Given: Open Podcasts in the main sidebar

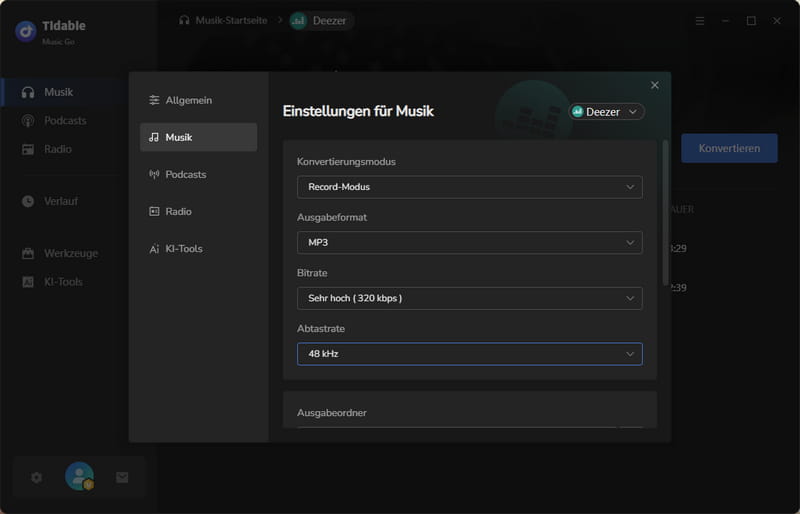Looking at the screenshot, I should click(x=64, y=121).
